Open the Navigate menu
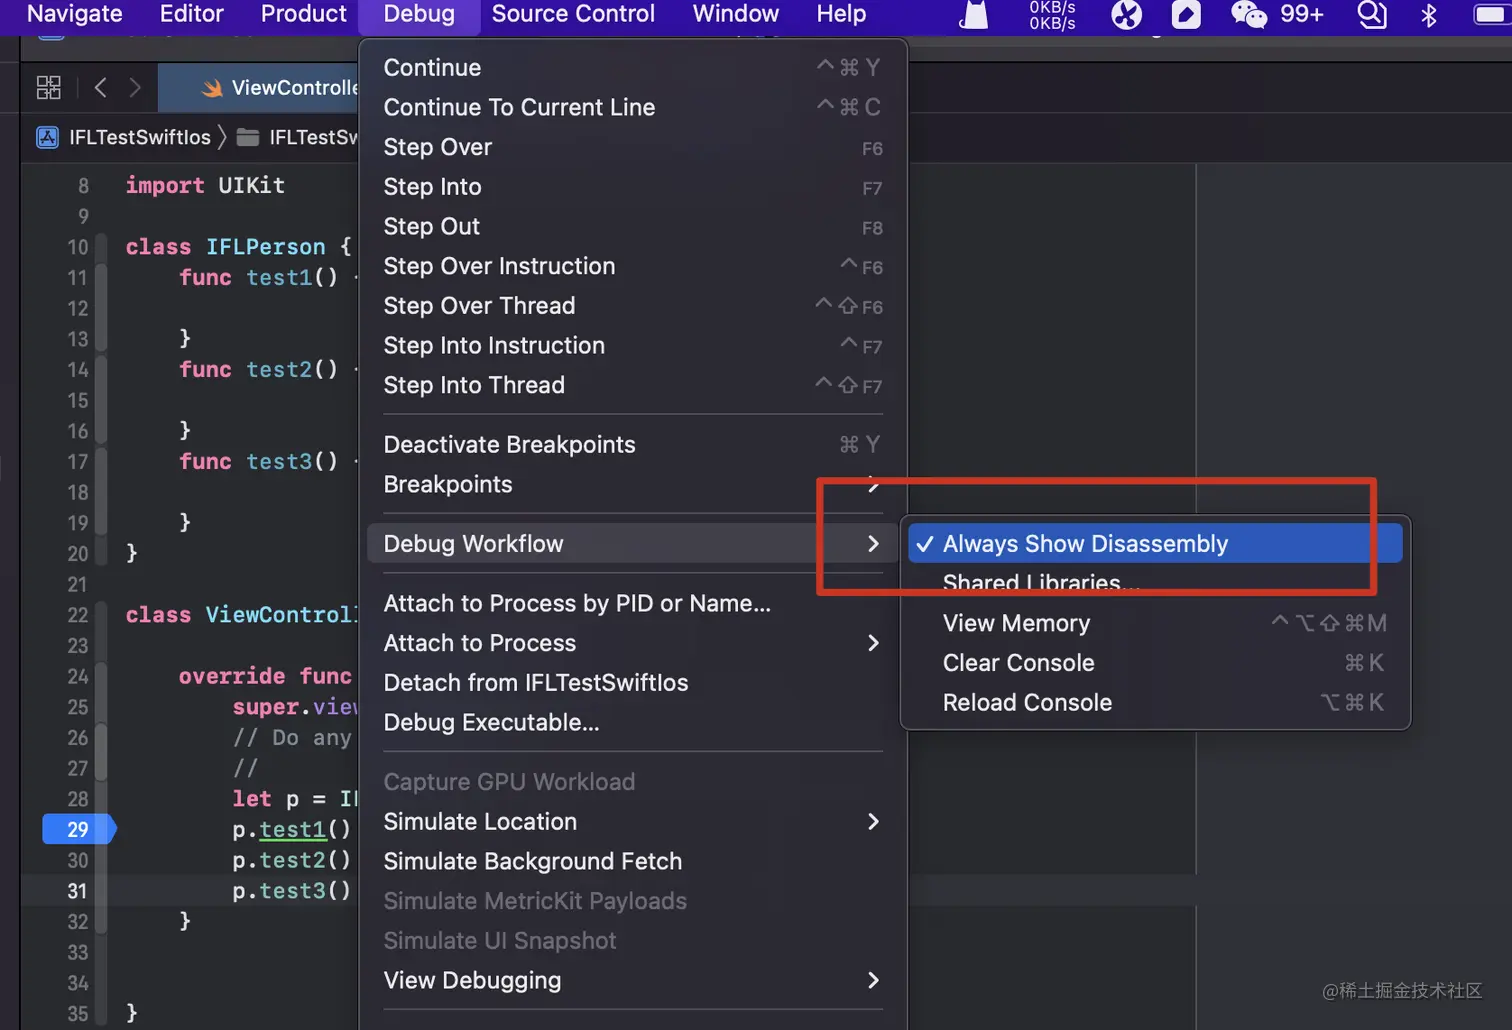Image resolution: width=1512 pixels, height=1030 pixels. [x=75, y=14]
